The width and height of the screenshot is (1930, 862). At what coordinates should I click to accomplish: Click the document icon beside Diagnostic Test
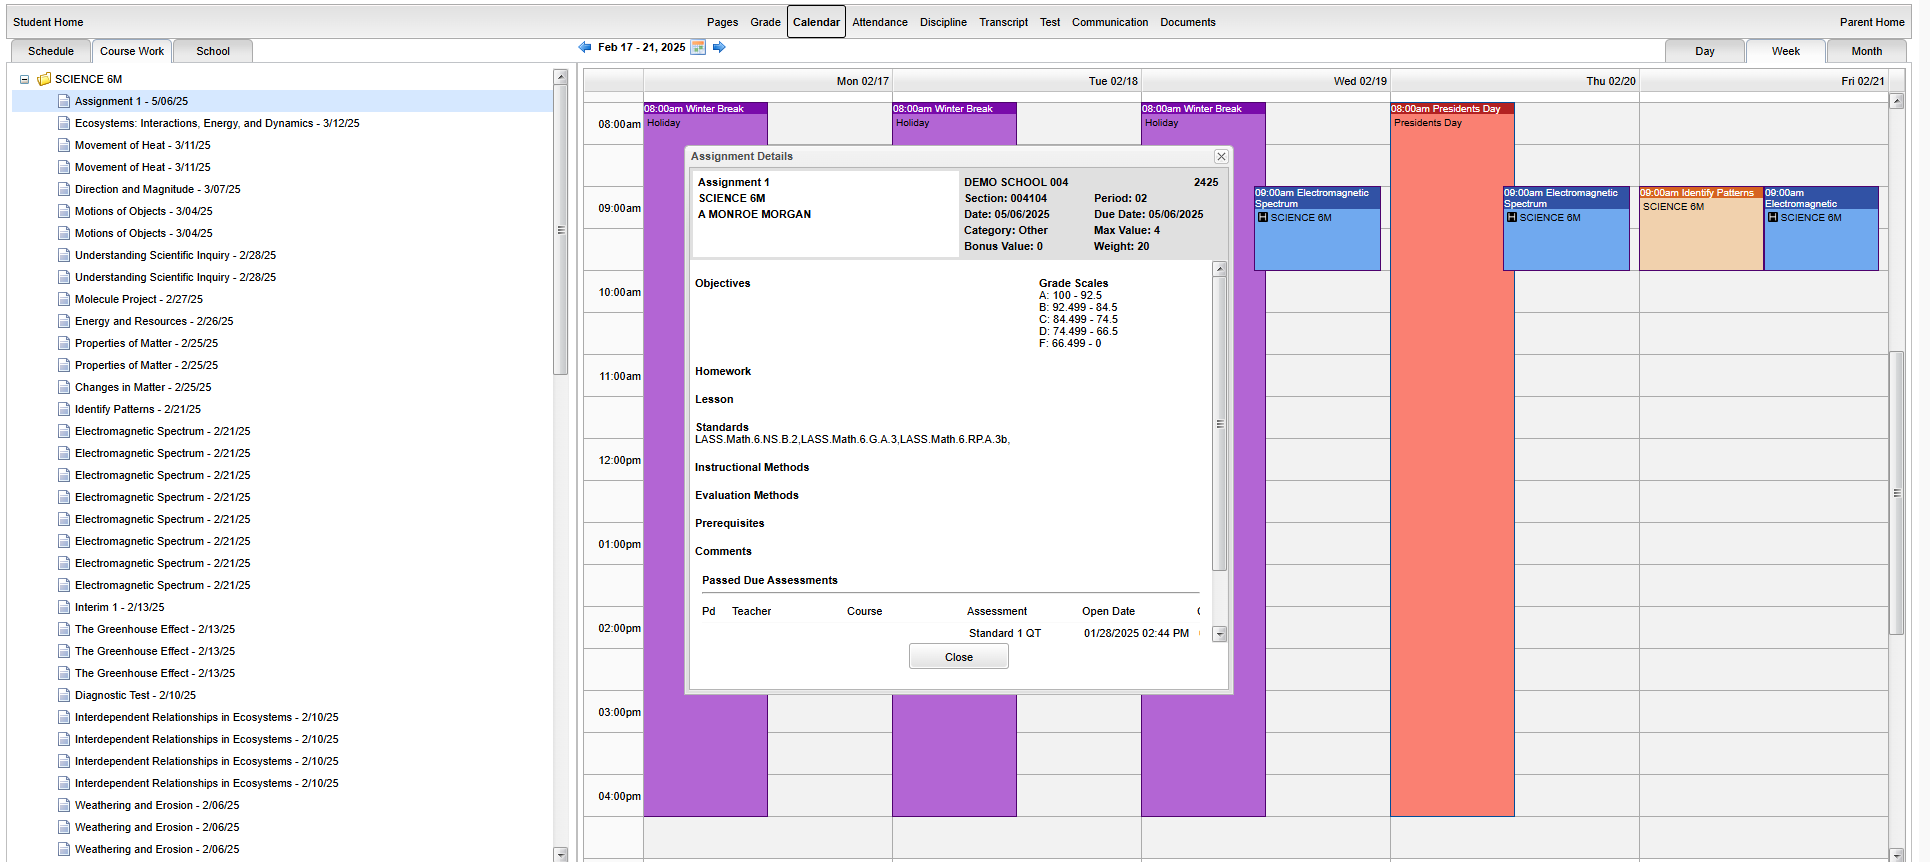pyautogui.click(x=64, y=695)
